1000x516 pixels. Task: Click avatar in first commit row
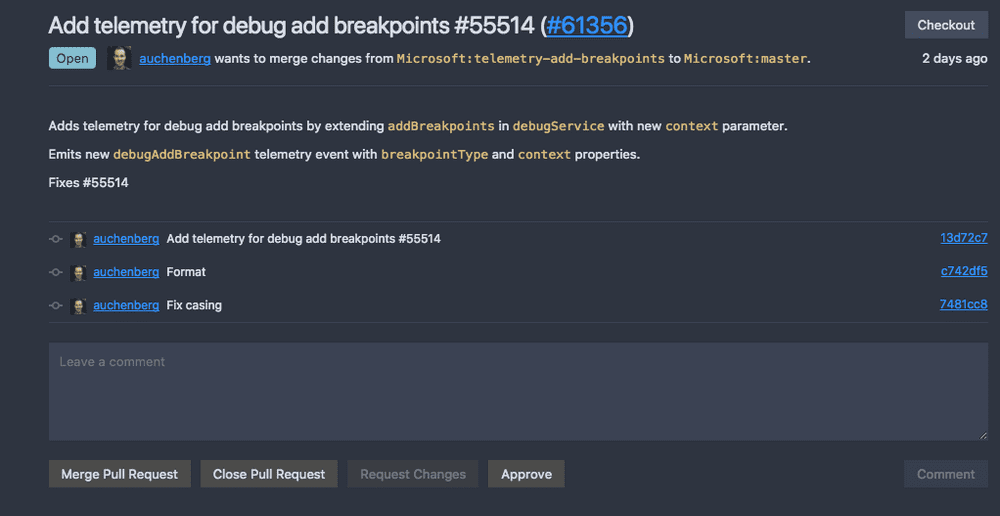tap(79, 239)
